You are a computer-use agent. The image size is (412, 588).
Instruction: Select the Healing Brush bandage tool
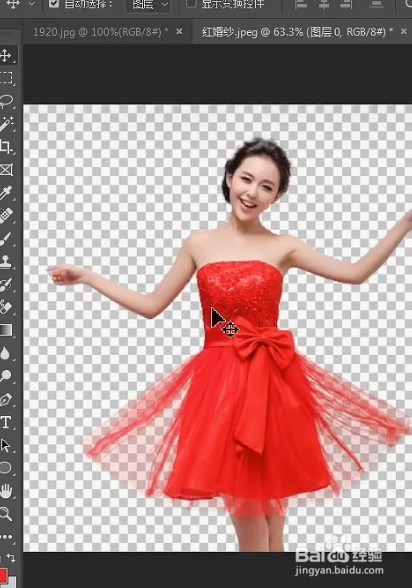tap(6, 216)
